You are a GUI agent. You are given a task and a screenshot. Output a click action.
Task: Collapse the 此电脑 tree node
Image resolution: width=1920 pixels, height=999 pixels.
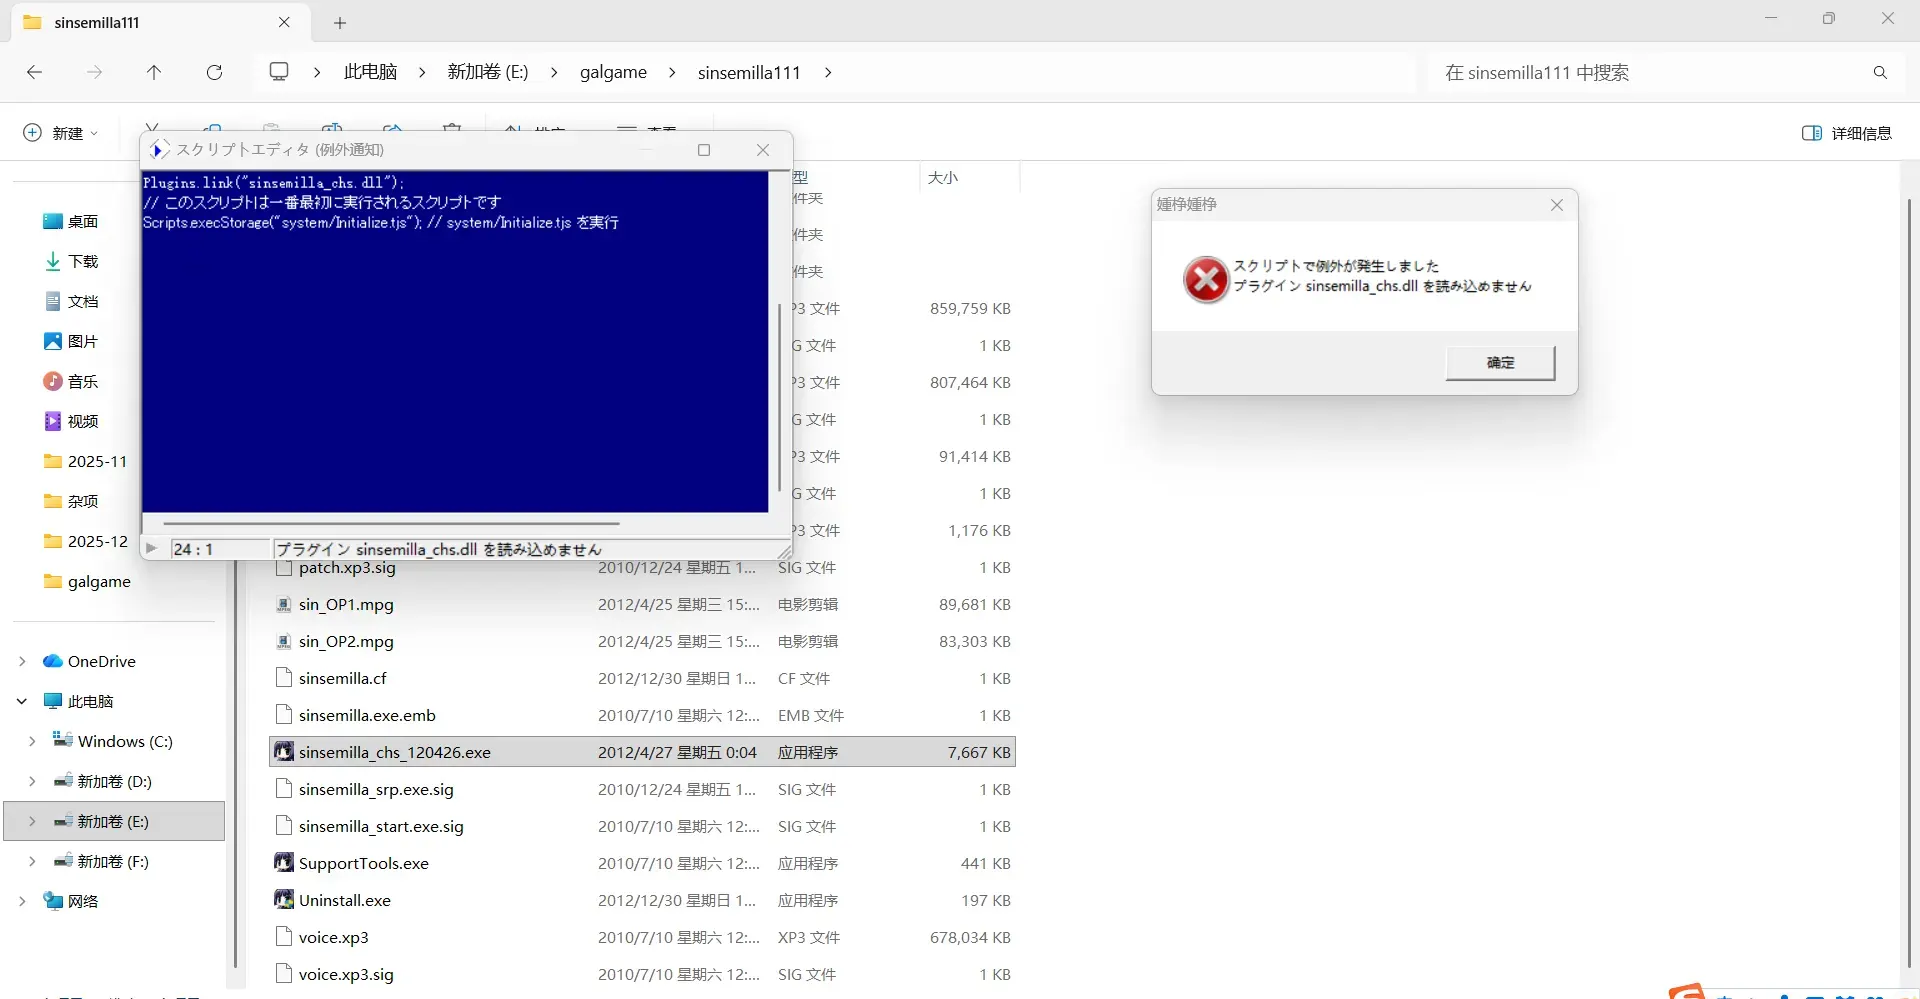[x=22, y=701]
